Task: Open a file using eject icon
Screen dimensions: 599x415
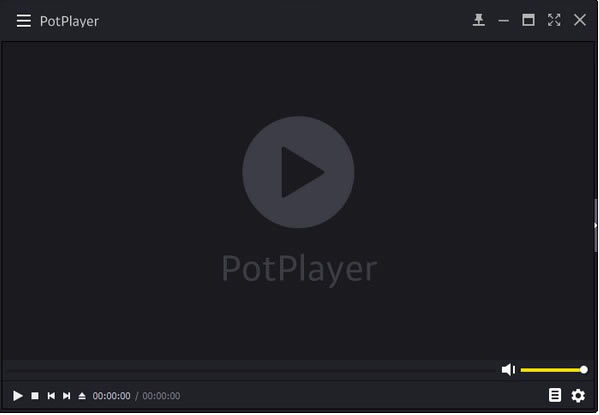Action: [x=82, y=396]
